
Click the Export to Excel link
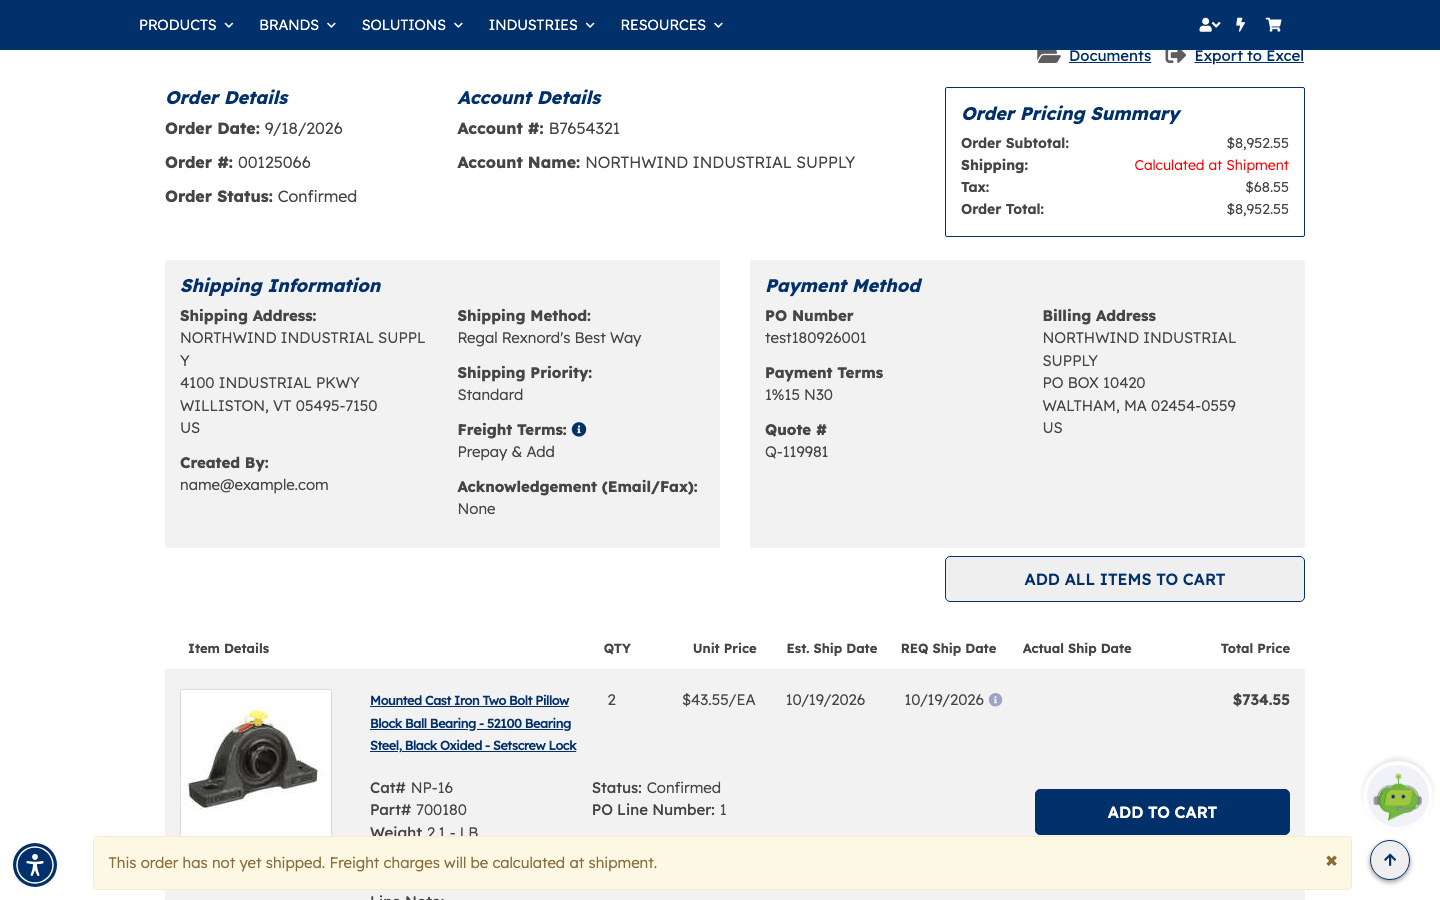(1249, 56)
